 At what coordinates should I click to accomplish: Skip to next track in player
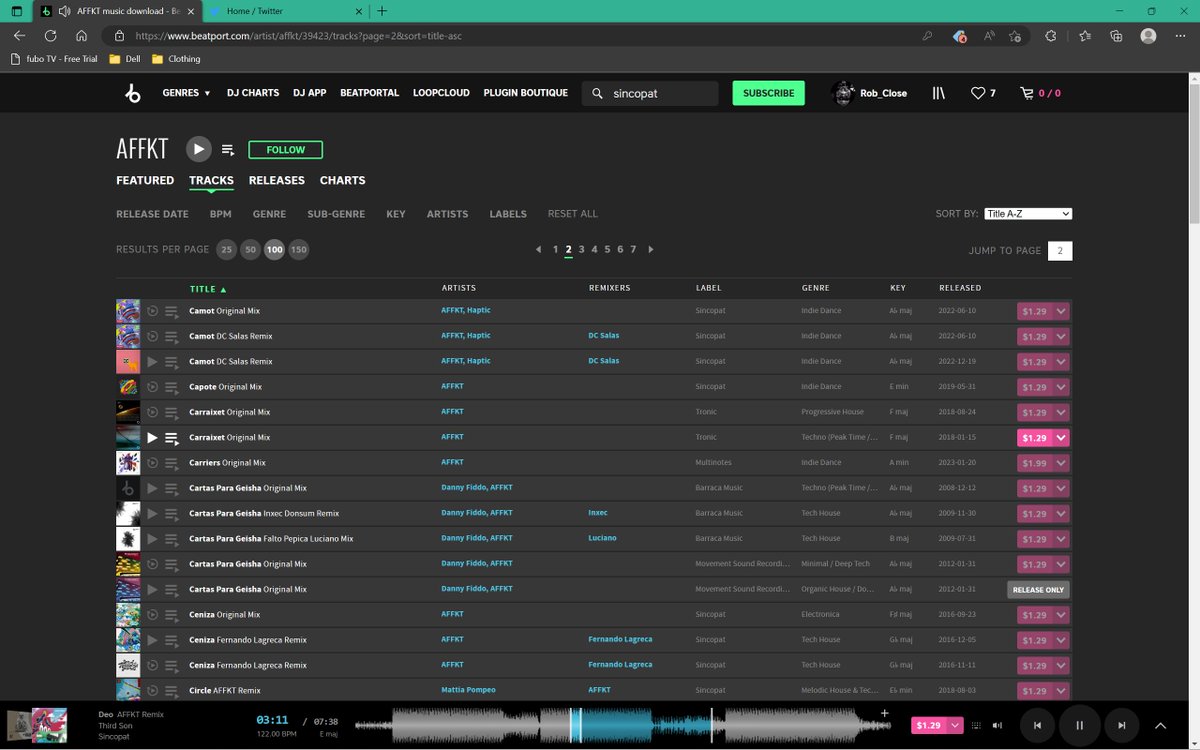1122,725
